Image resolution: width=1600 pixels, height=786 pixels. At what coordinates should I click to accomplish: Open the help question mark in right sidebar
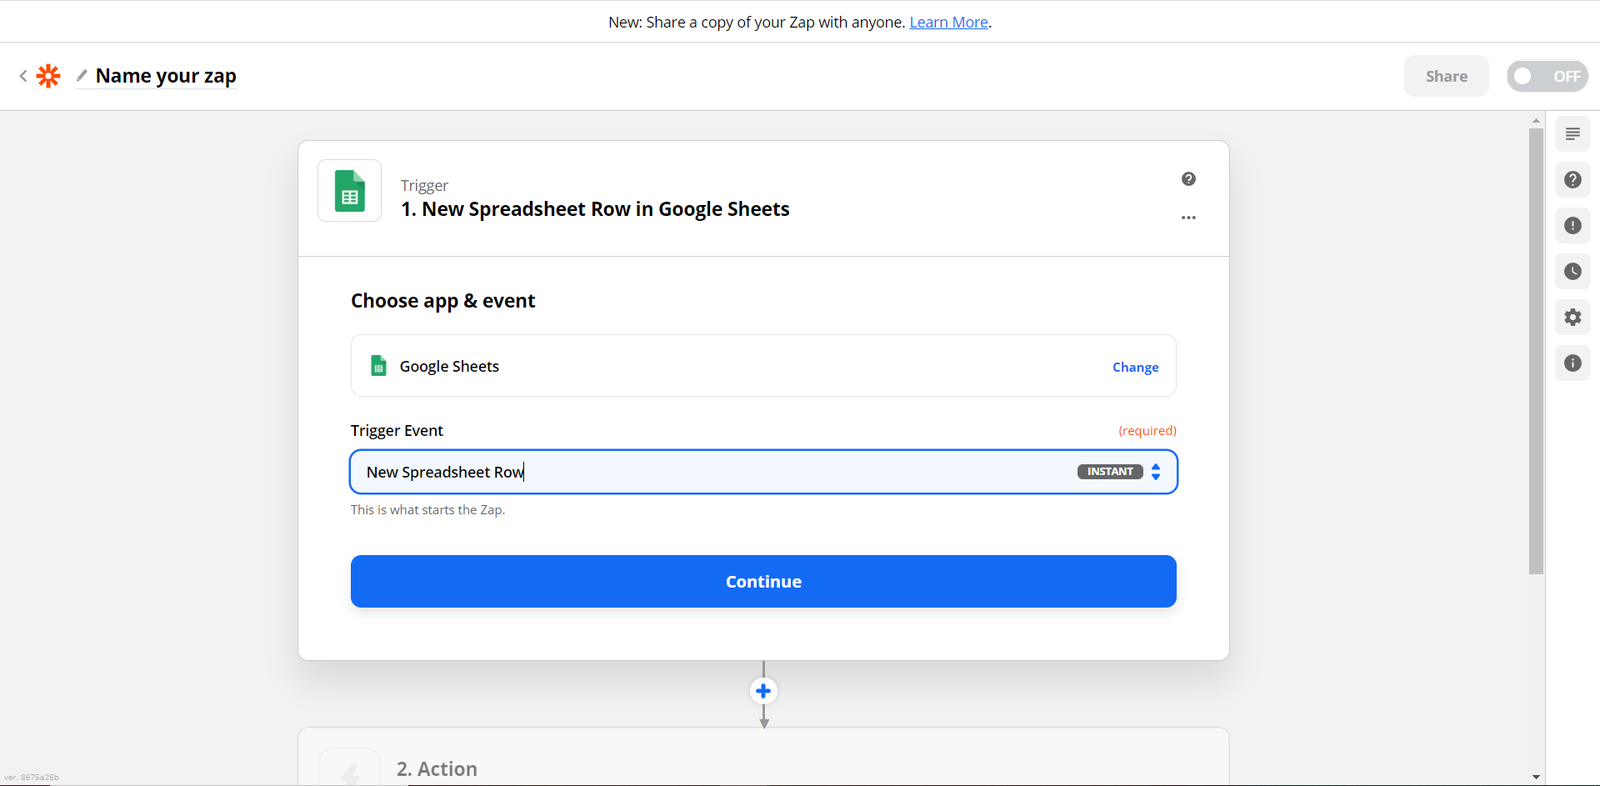click(x=1572, y=180)
